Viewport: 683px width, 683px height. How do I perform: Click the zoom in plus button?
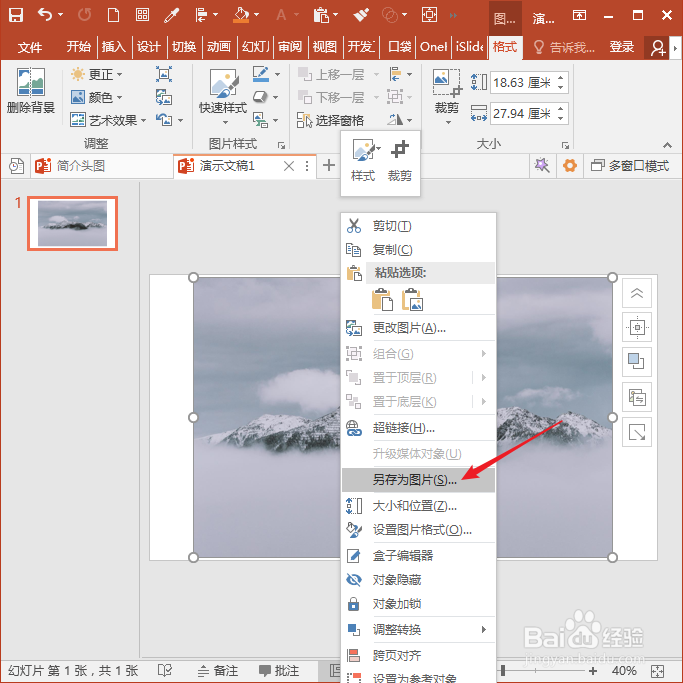click(x=593, y=671)
